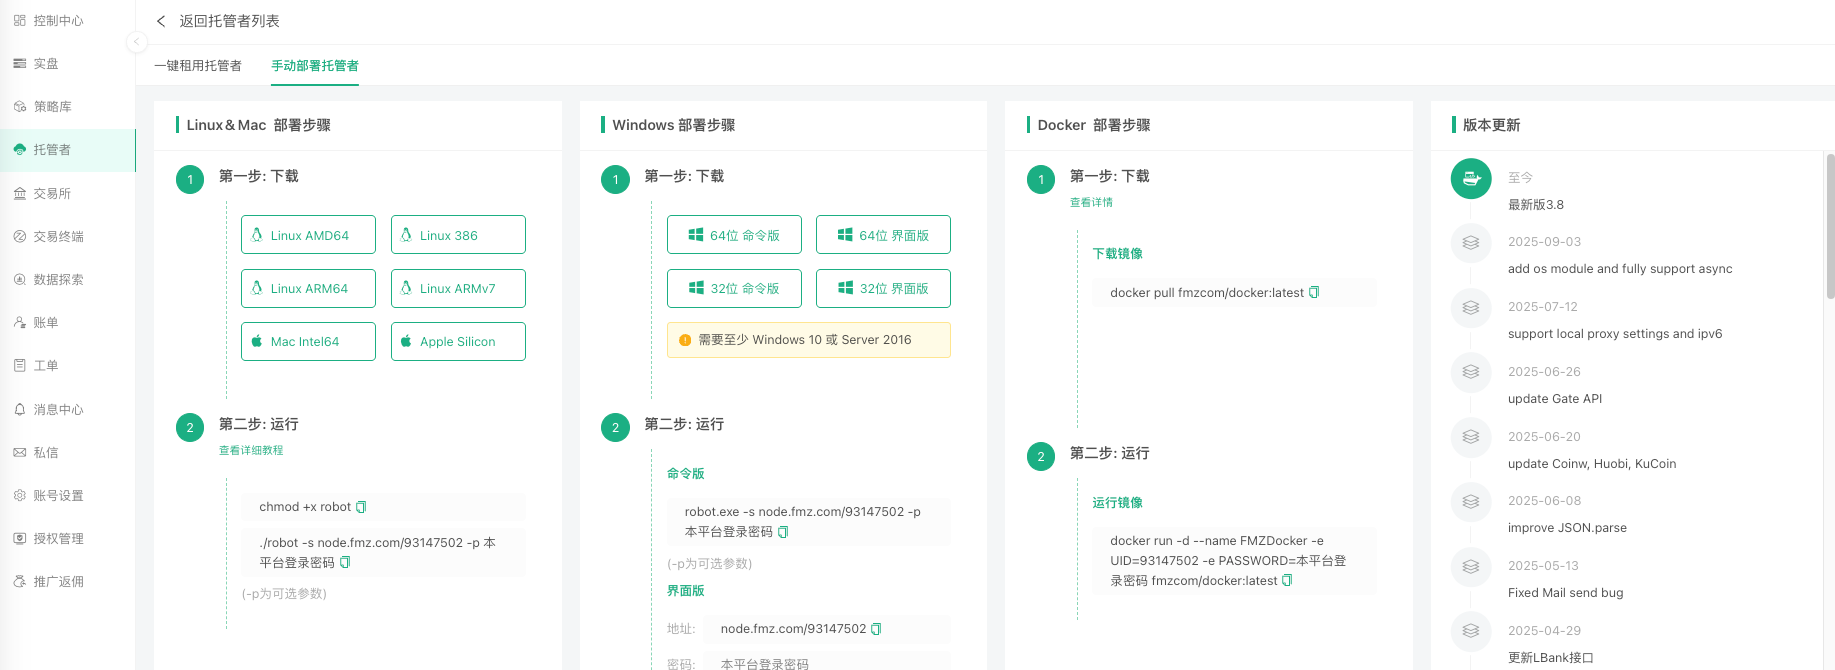Open 策略库 in the sidebar
Screen dimensions: 1835x670
coord(67,106)
